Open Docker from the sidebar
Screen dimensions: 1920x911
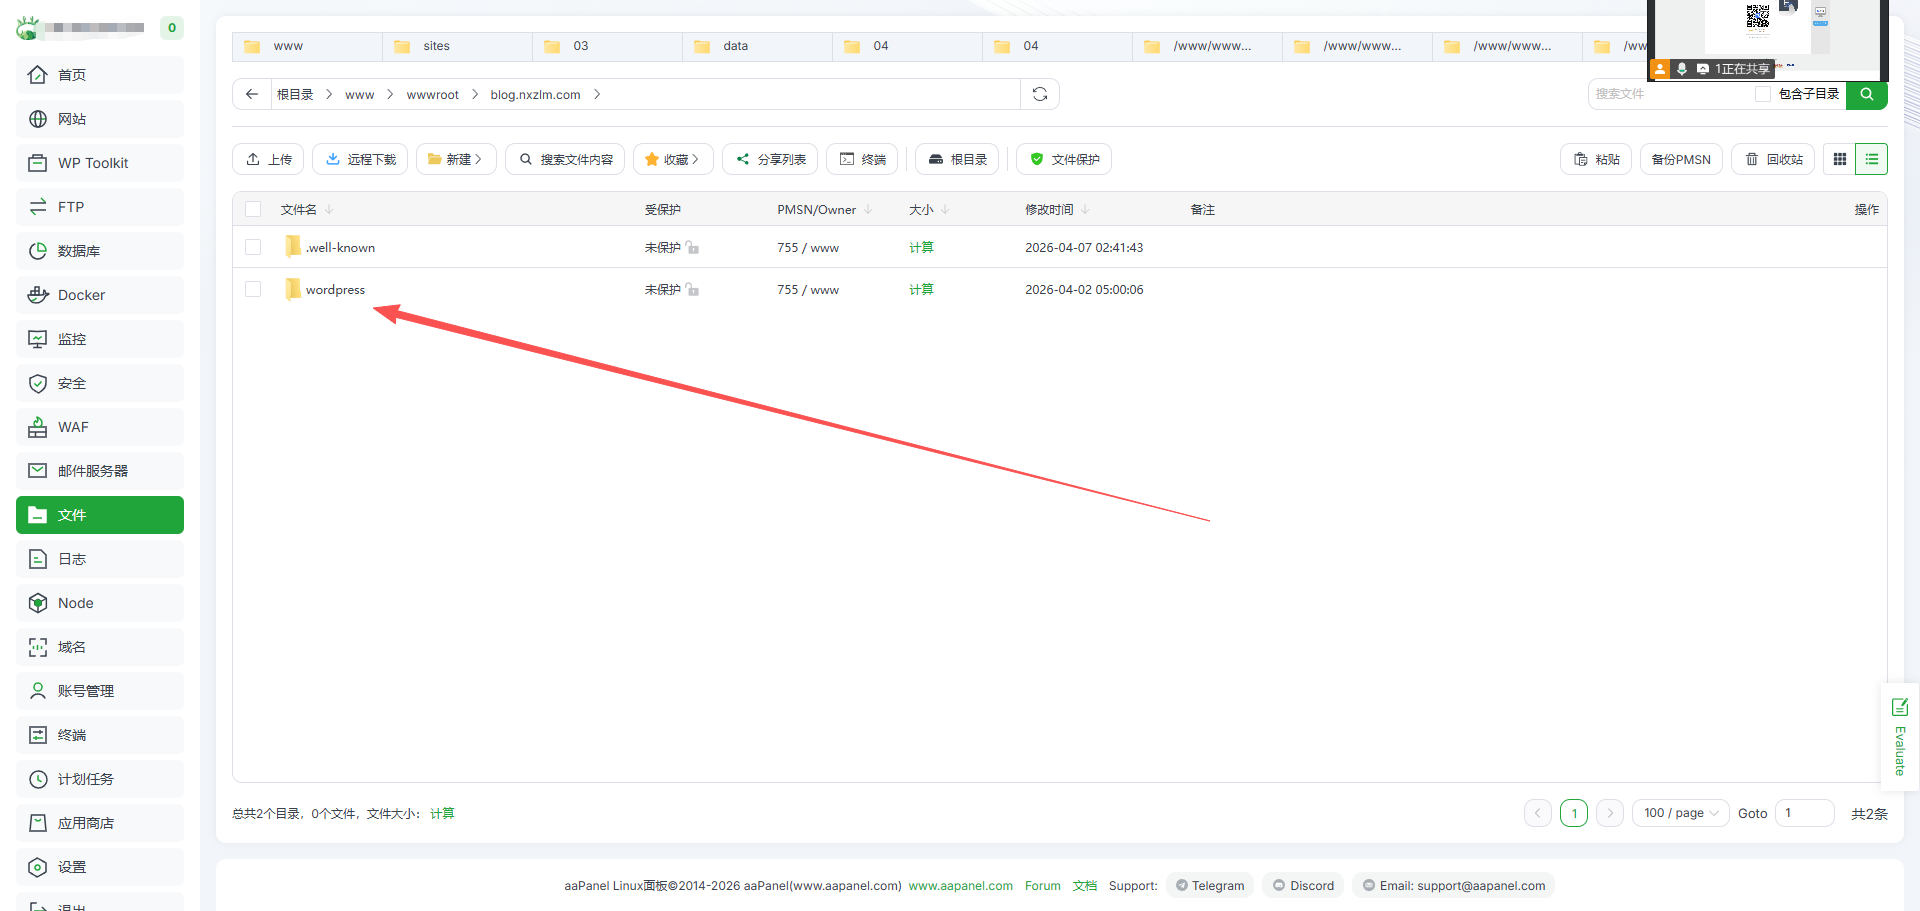81,295
